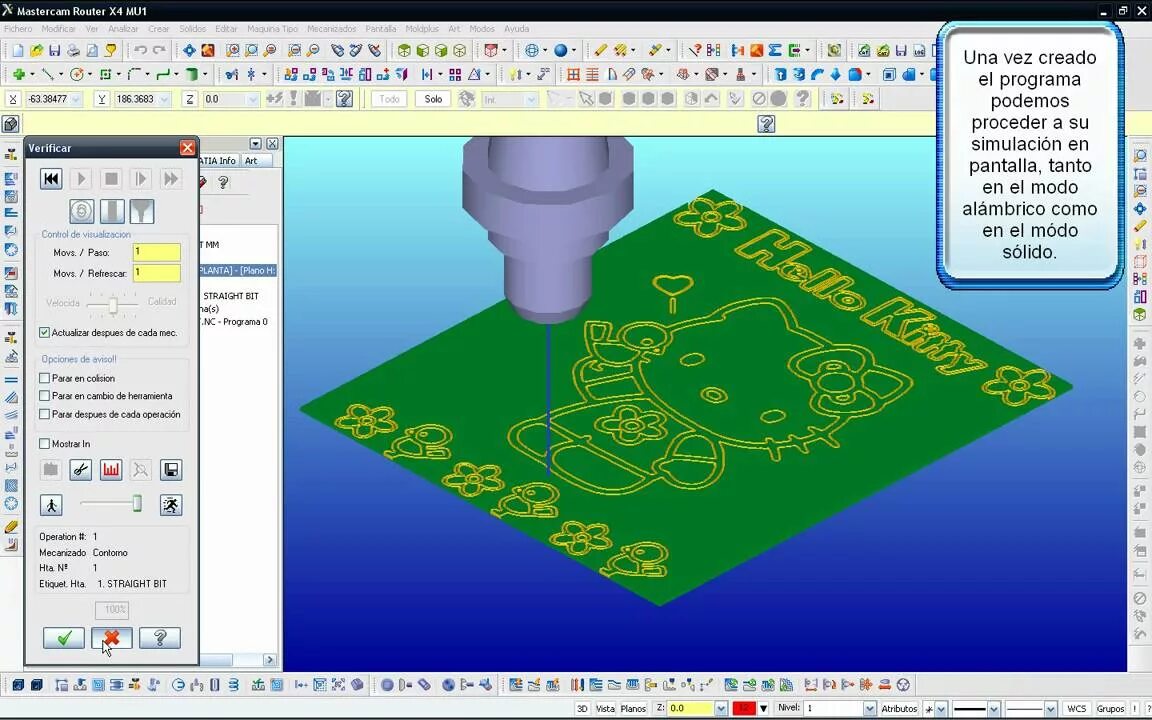This screenshot has width=1152, height=720.
Task: Undo the last action
Action: click(140, 51)
